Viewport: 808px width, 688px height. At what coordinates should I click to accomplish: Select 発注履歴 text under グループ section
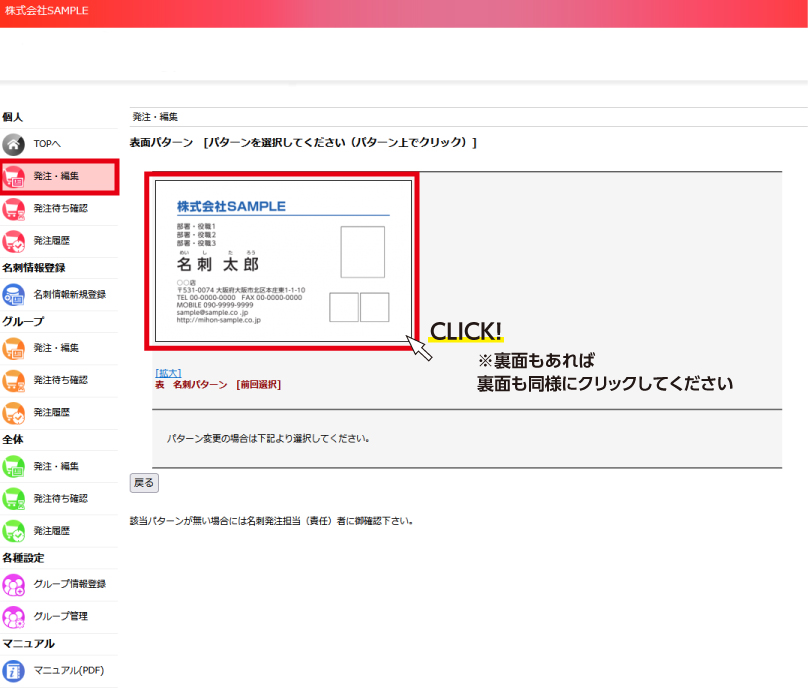click(x=52, y=412)
